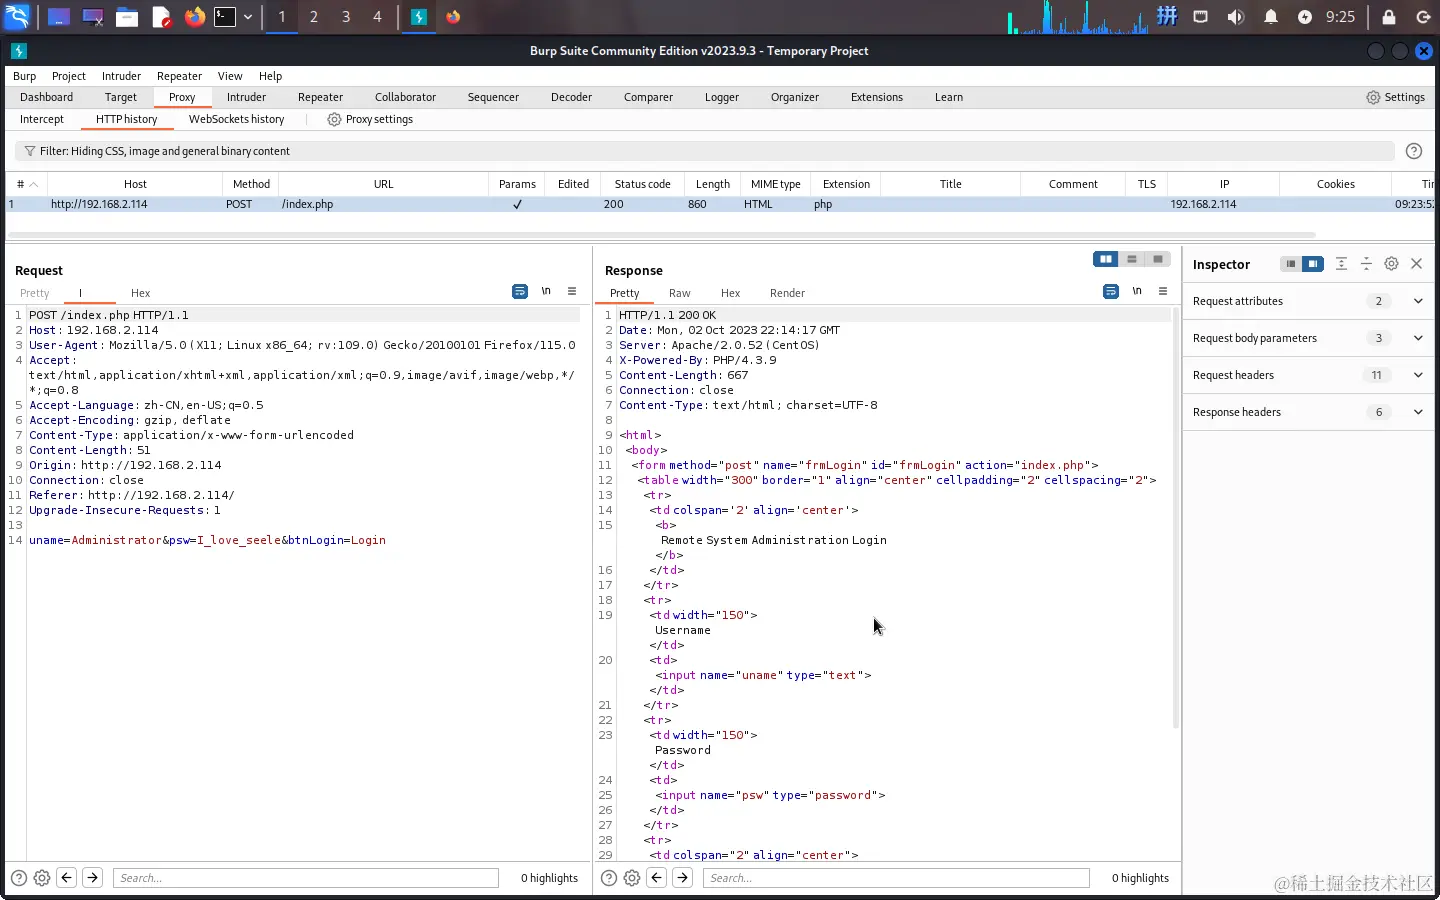
Task: Click the Render view of the response
Action: coord(787,293)
